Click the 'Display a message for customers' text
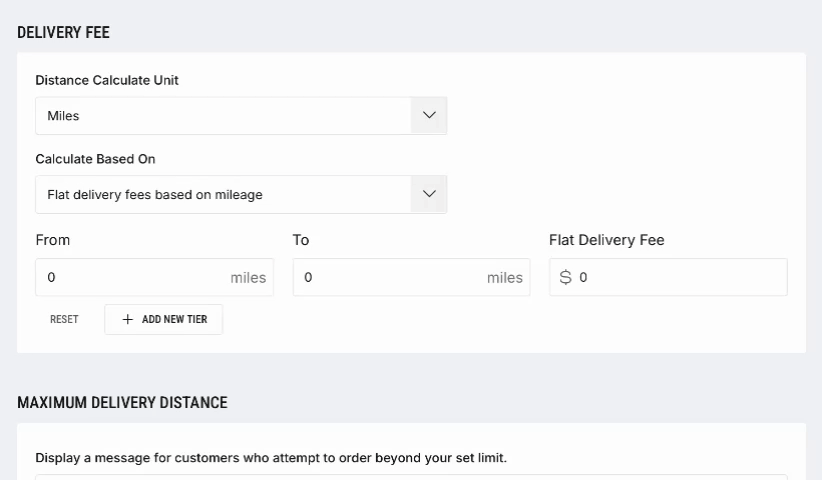Image resolution: width=822 pixels, height=480 pixels. [271, 458]
